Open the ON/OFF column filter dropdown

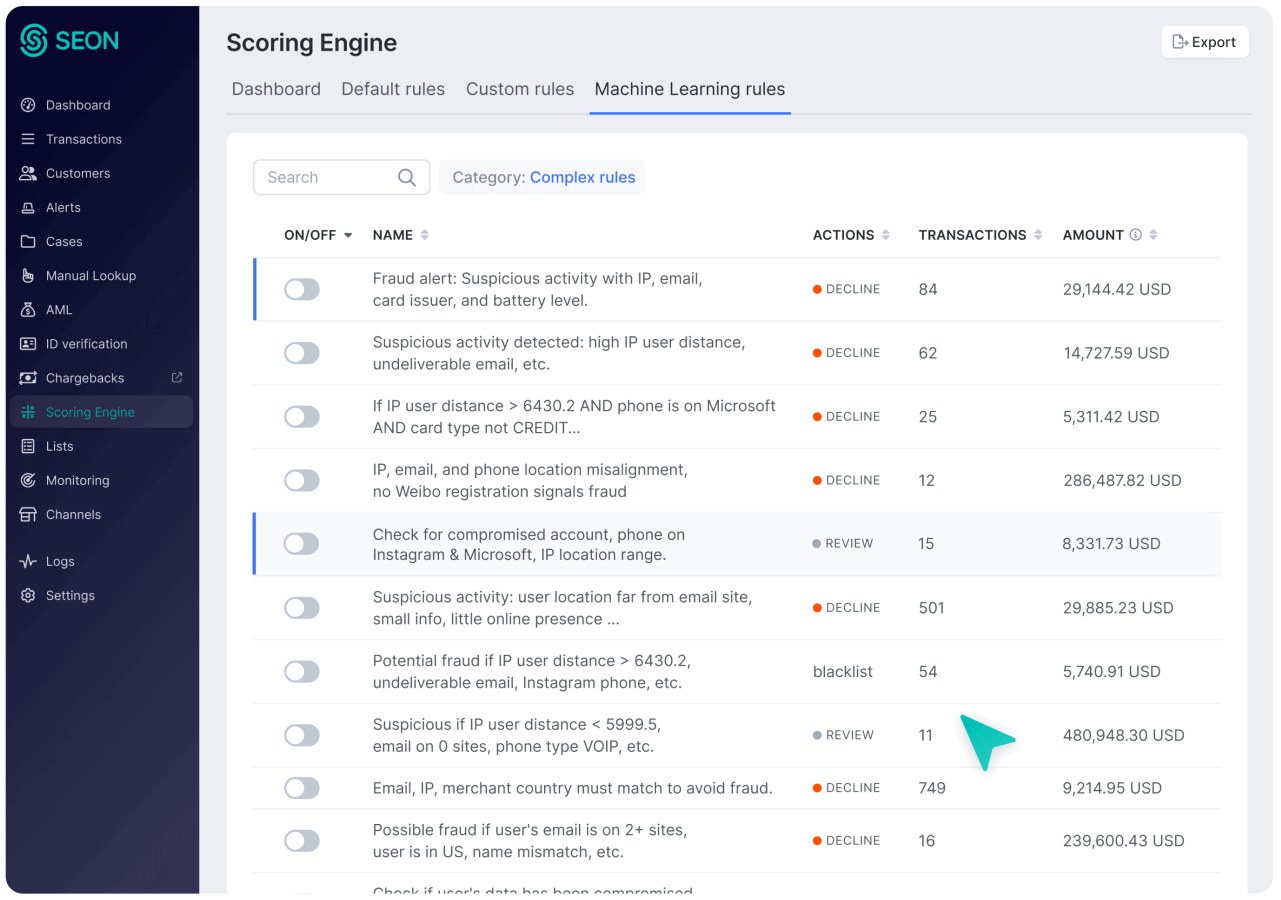[348, 235]
